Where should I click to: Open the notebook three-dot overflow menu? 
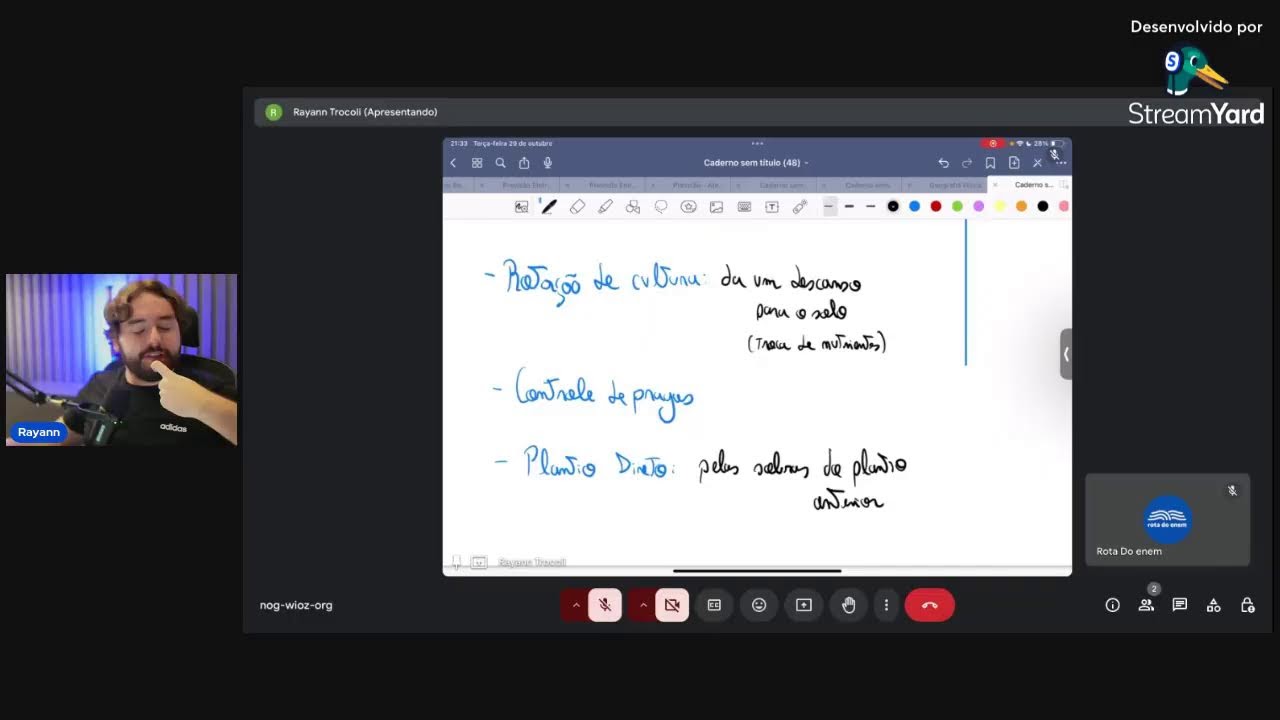click(1061, 163)
